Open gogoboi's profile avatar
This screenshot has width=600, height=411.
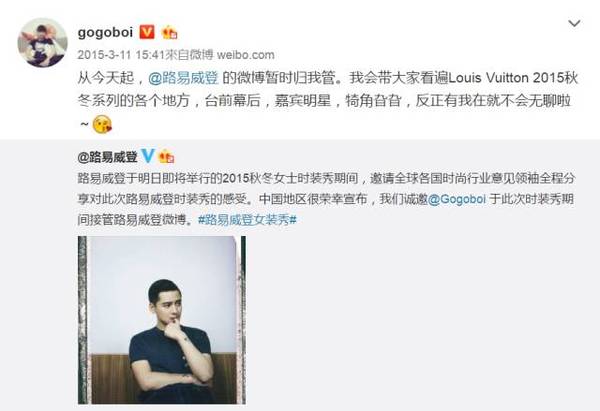click(42, 42)
